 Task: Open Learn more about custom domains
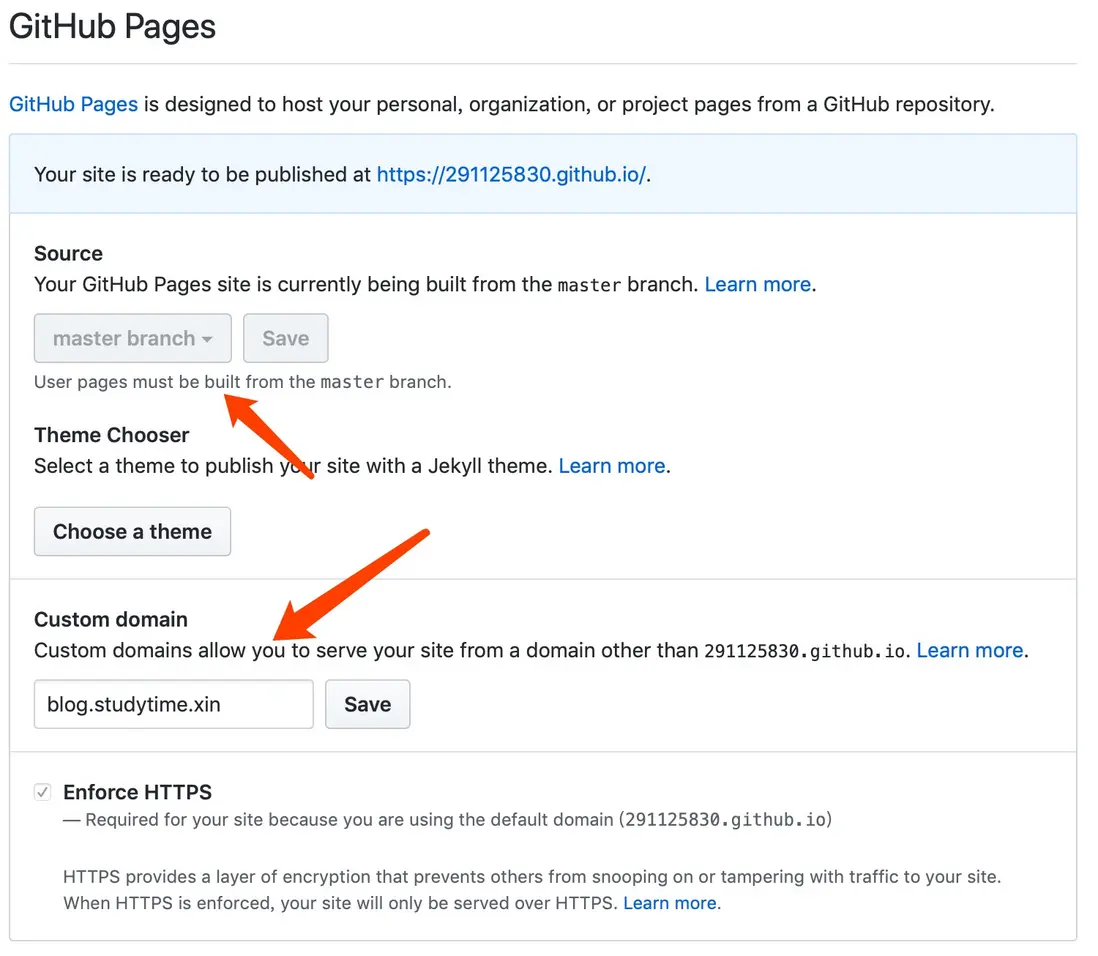click(969, 651)
